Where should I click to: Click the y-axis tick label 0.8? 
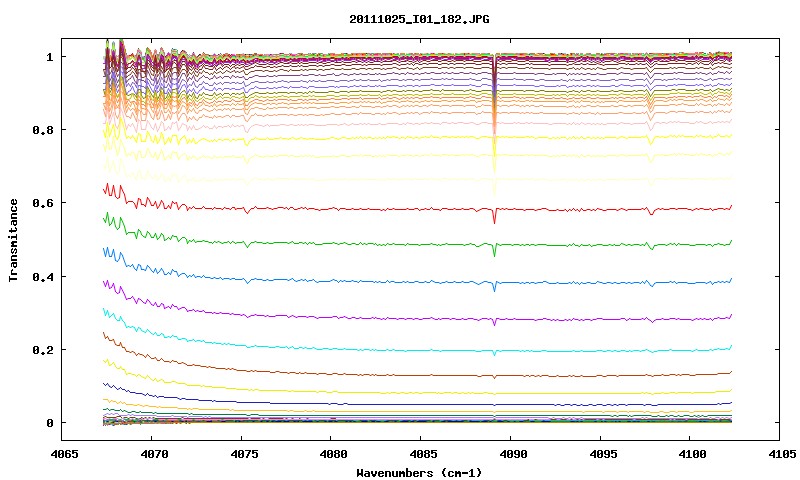42,130
